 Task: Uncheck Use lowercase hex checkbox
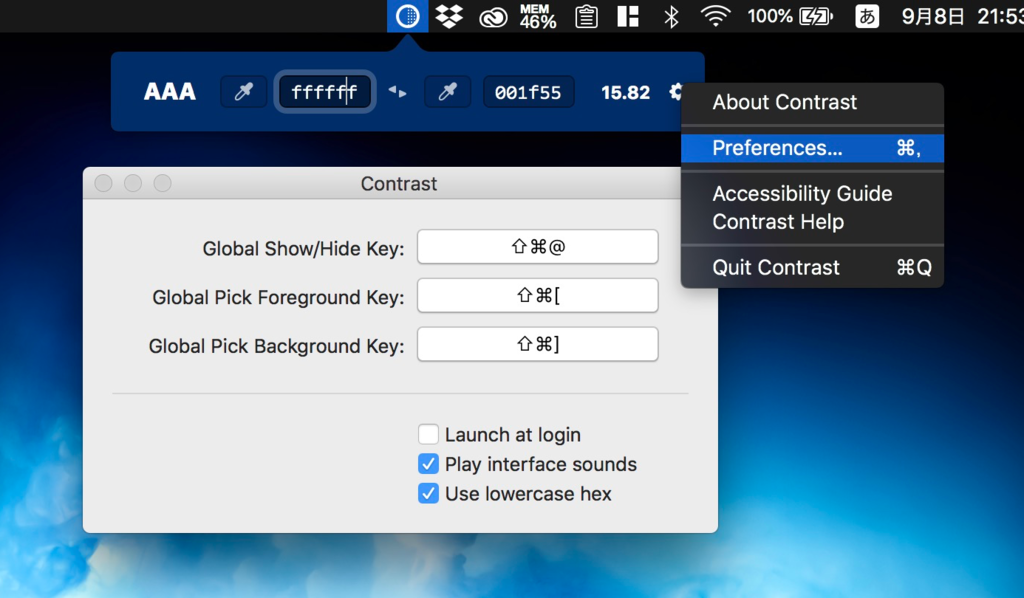point(428,493)
